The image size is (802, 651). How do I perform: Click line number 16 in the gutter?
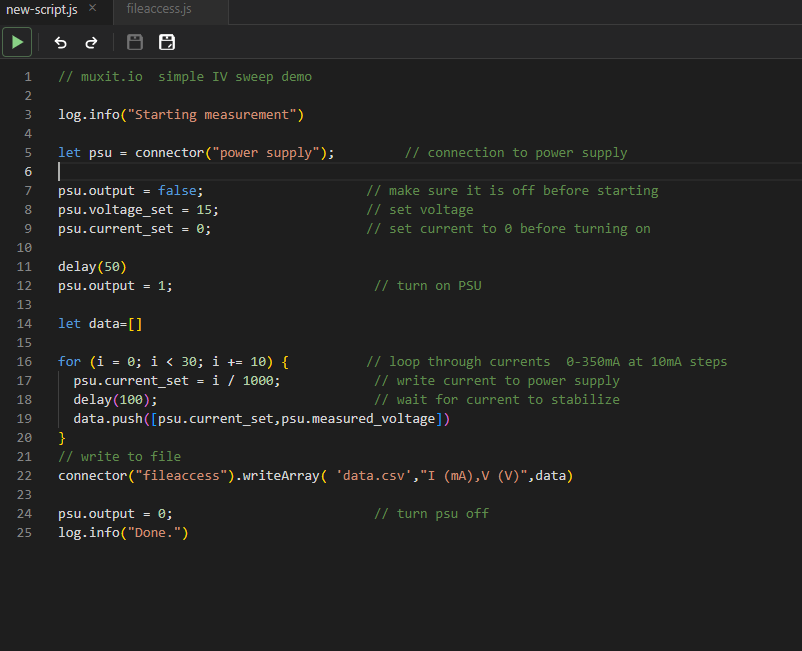tap(24, 362)
